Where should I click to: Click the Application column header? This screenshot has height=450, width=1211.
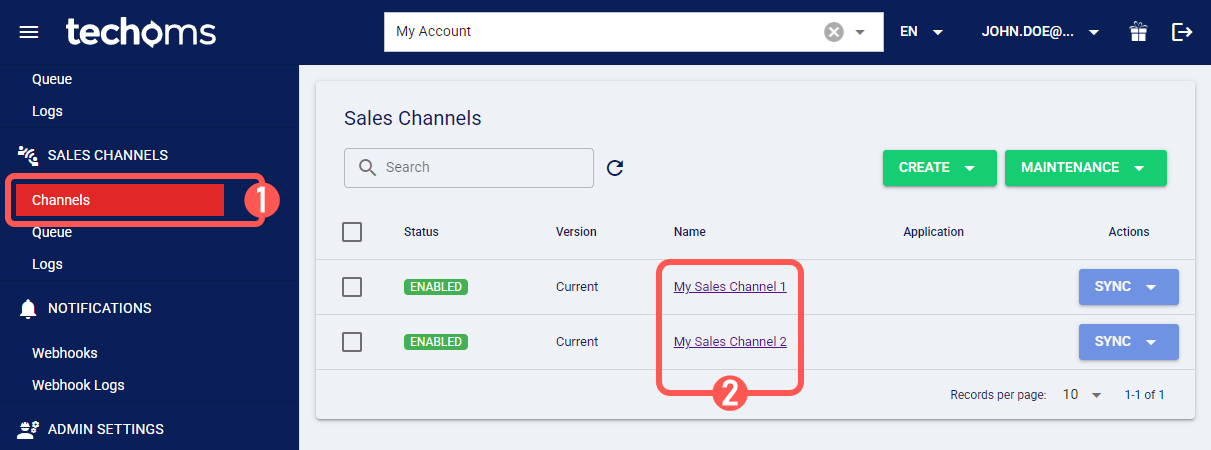pos(934,232)
